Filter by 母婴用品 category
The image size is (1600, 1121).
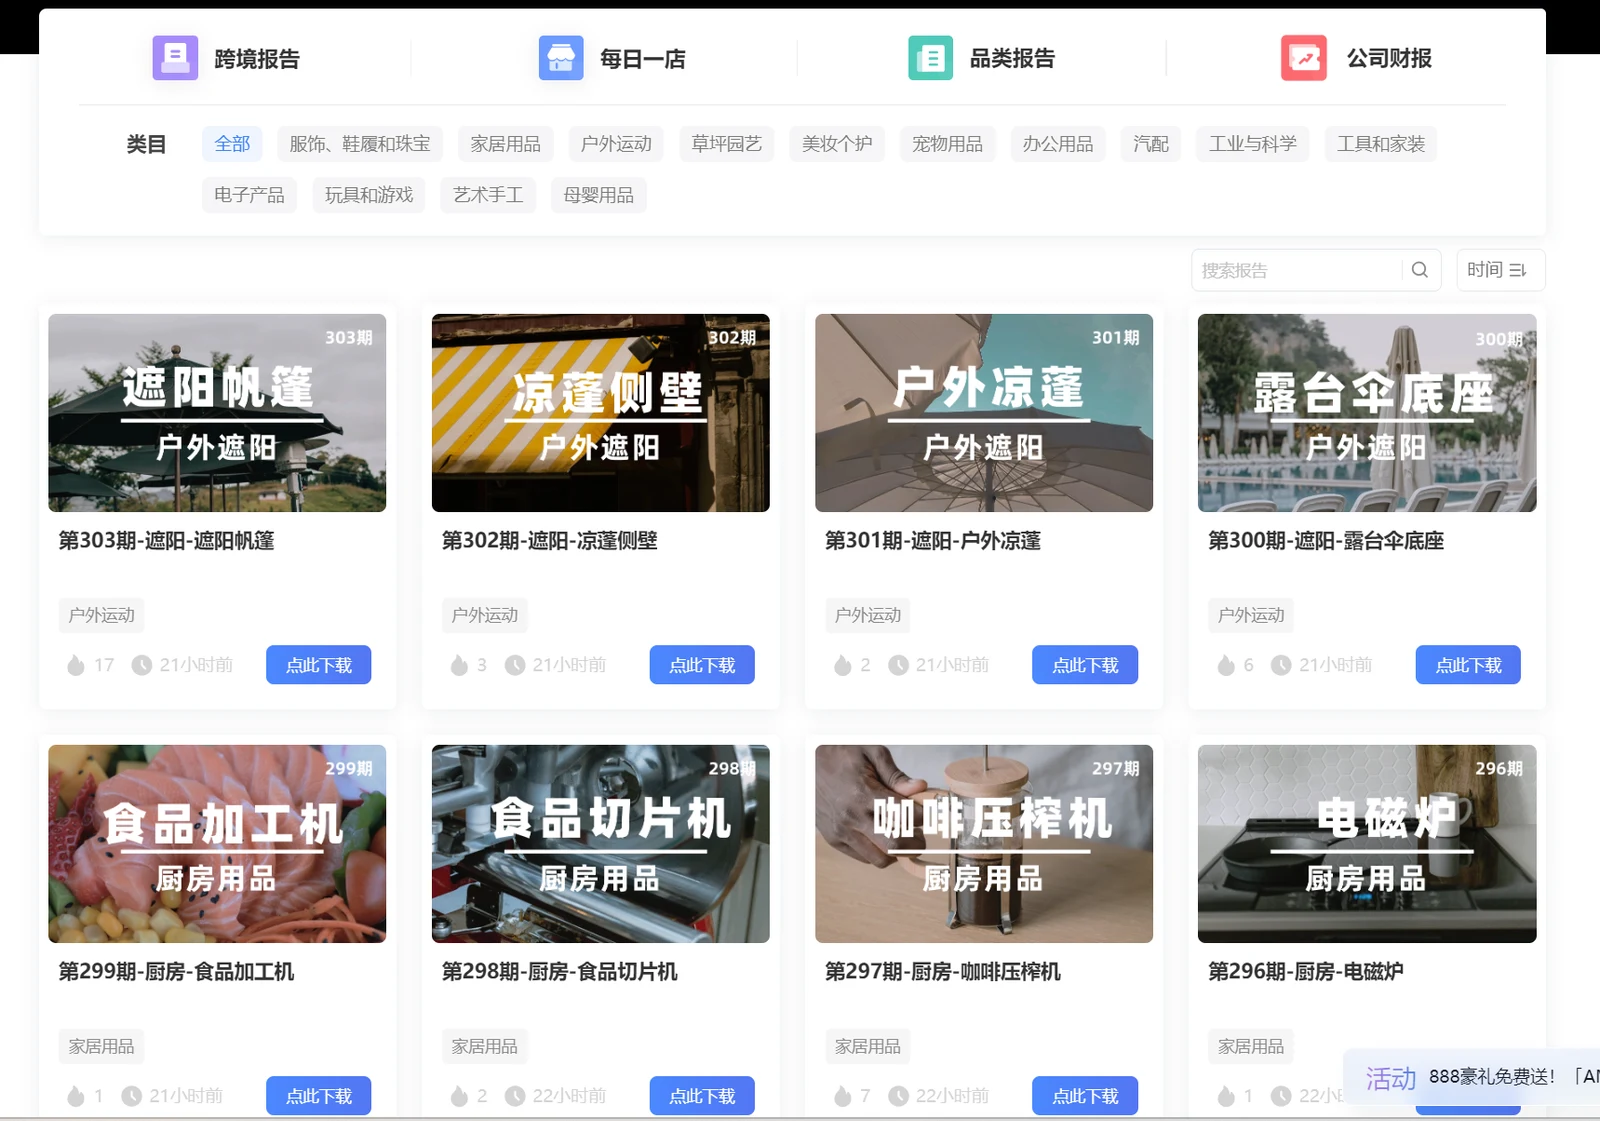coord(599,195)
